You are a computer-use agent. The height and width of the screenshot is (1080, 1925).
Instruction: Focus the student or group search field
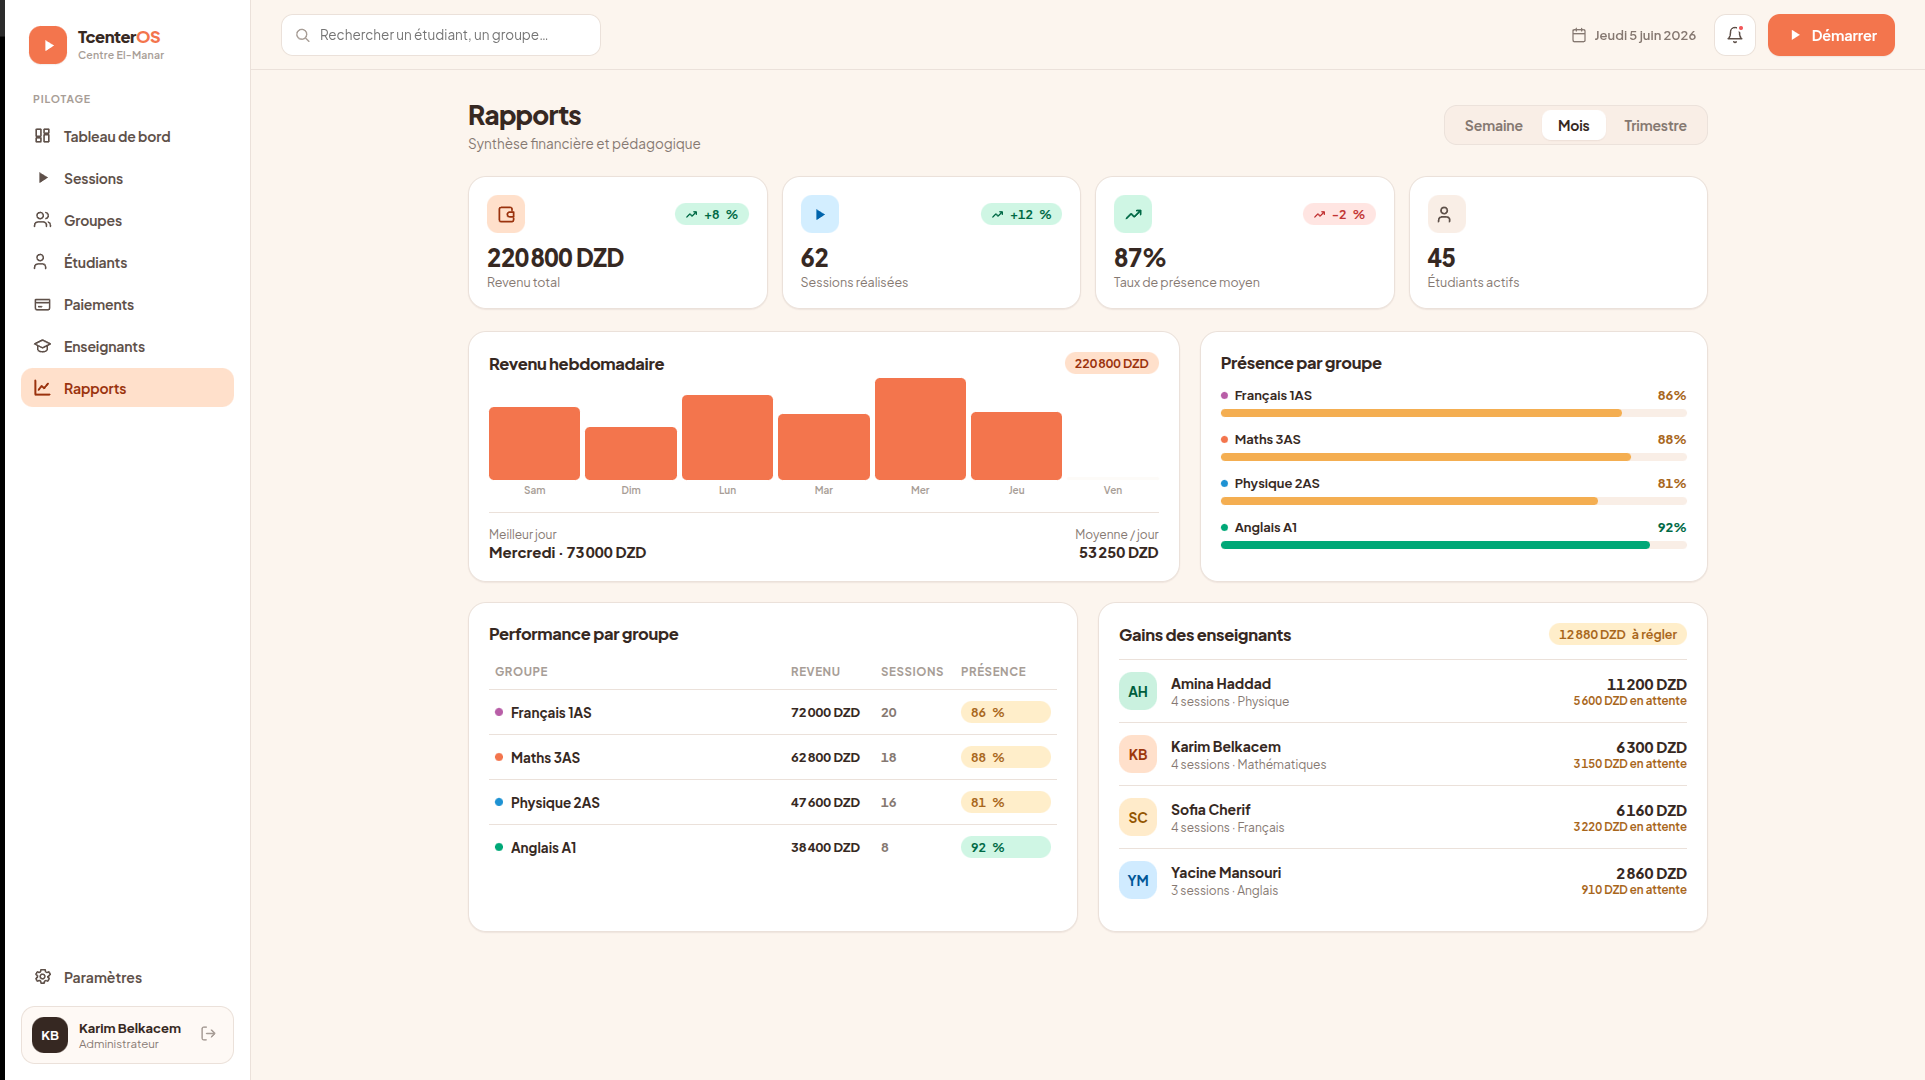441,35
